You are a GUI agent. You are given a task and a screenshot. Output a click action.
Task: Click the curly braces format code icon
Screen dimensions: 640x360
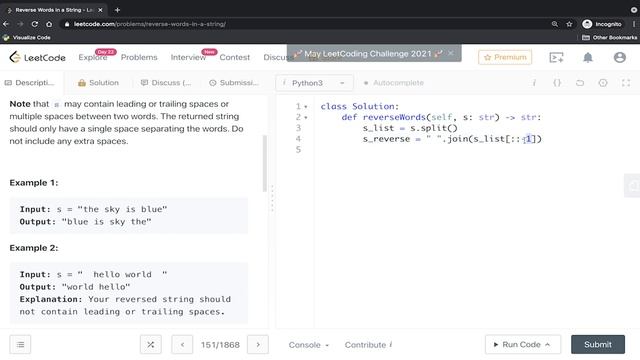(x=557, y=83)
